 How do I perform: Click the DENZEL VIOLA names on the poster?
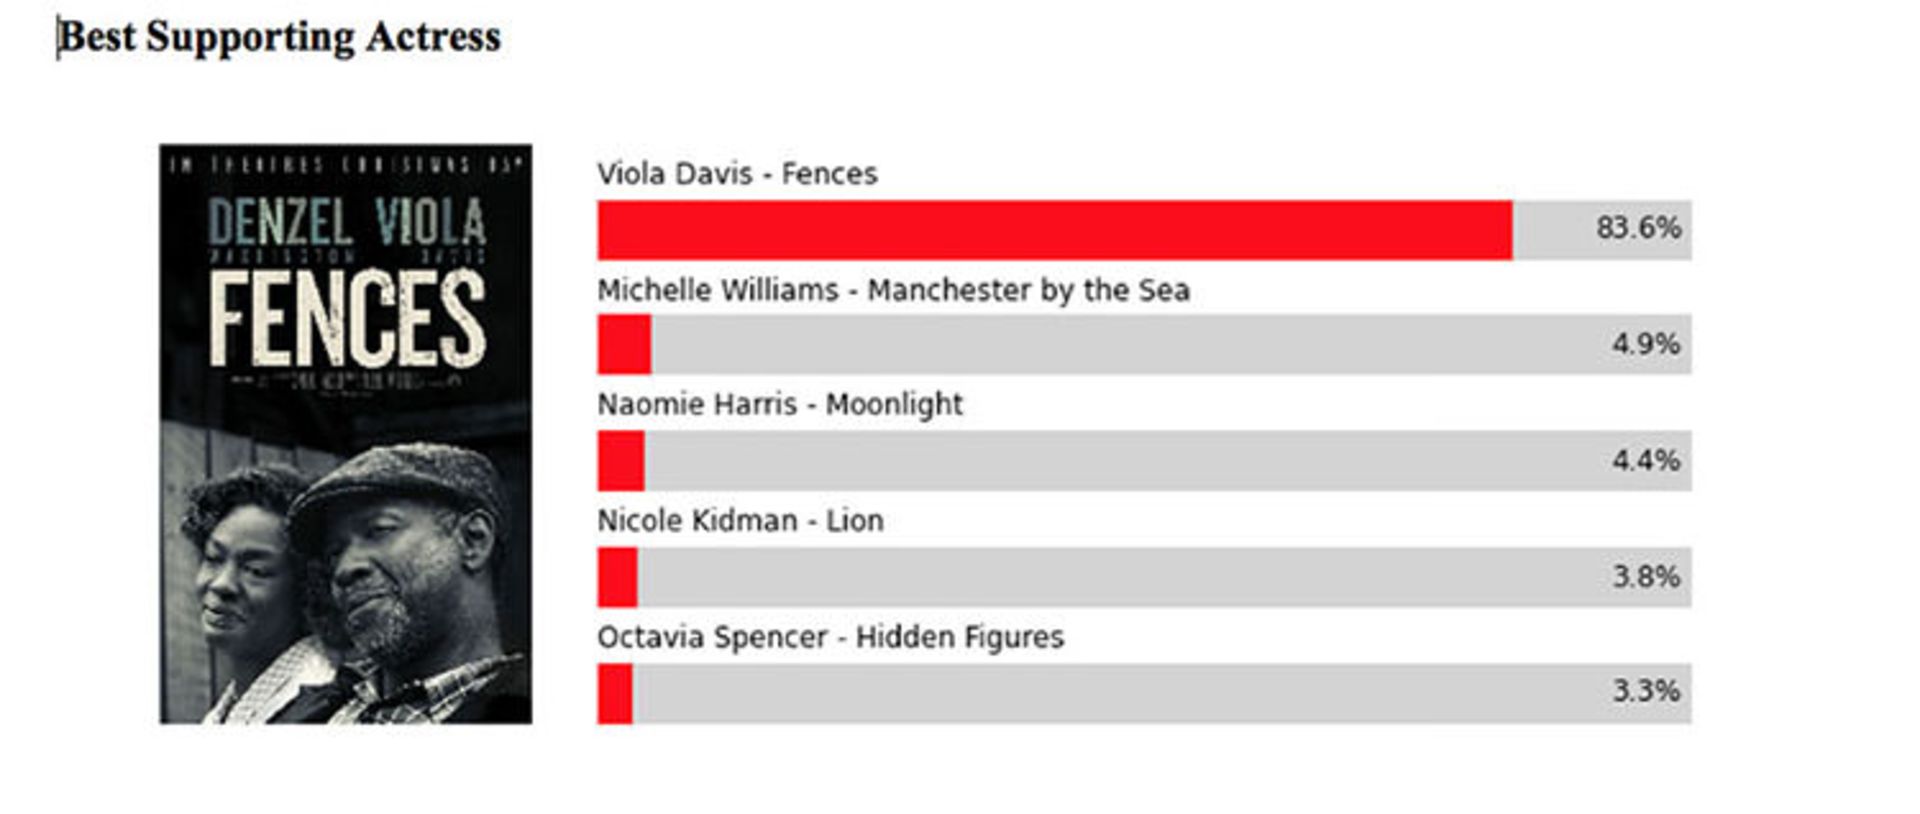[347, 222]
